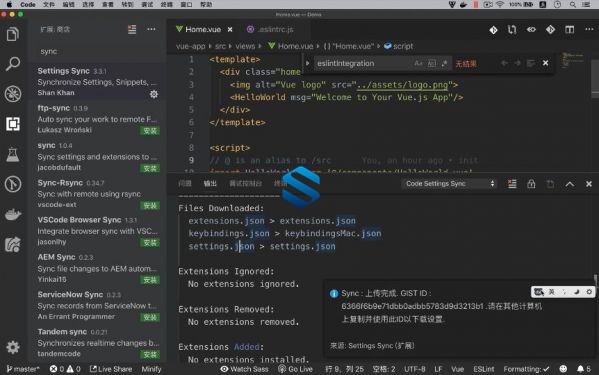The width and height of the screenshot is (599, 375).
Task: Install the AEM Sync extension
Action: coord(150,280)
